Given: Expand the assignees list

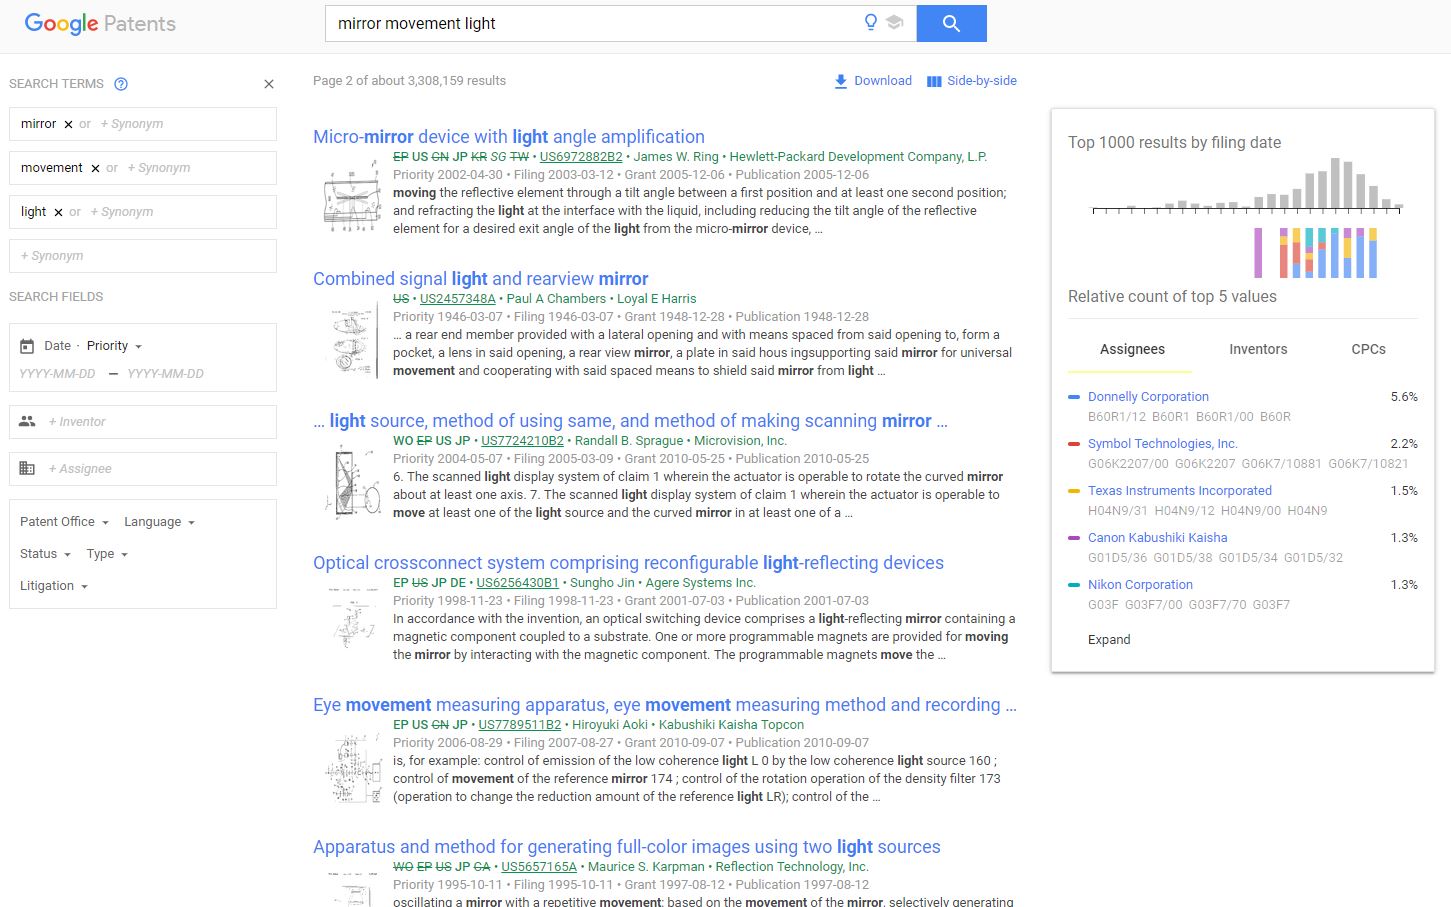Looking at the screenshot, I should click(x=1109, y=640).
